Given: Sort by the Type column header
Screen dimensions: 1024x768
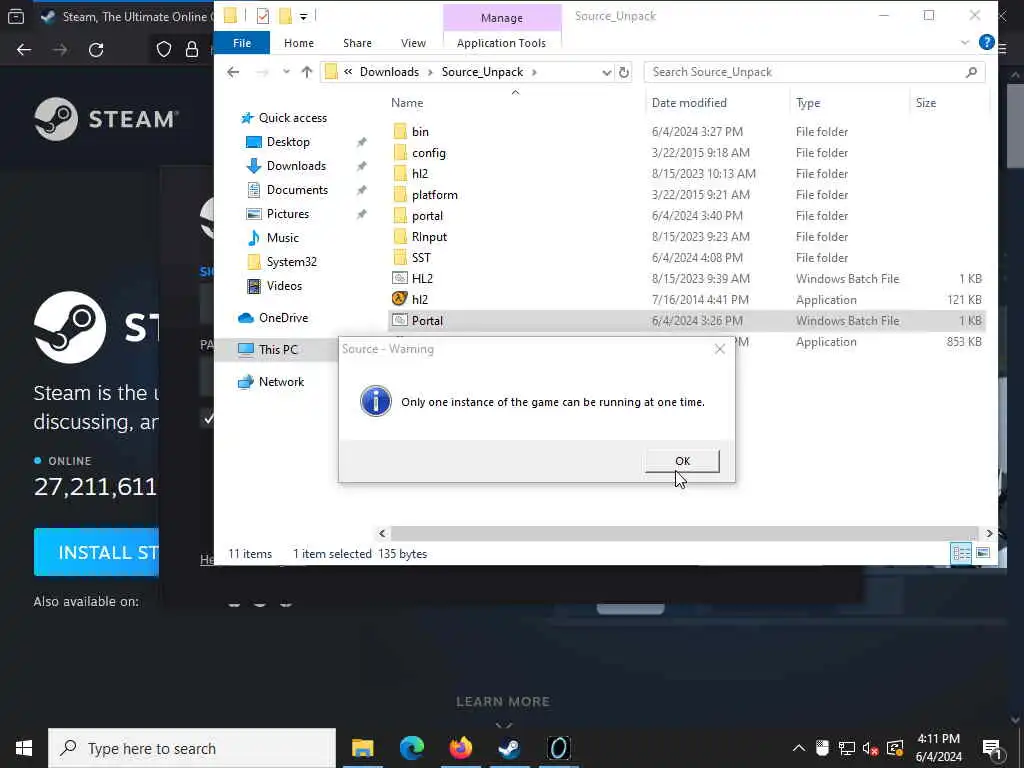Looking at the screenshot, I should (808, 103).
